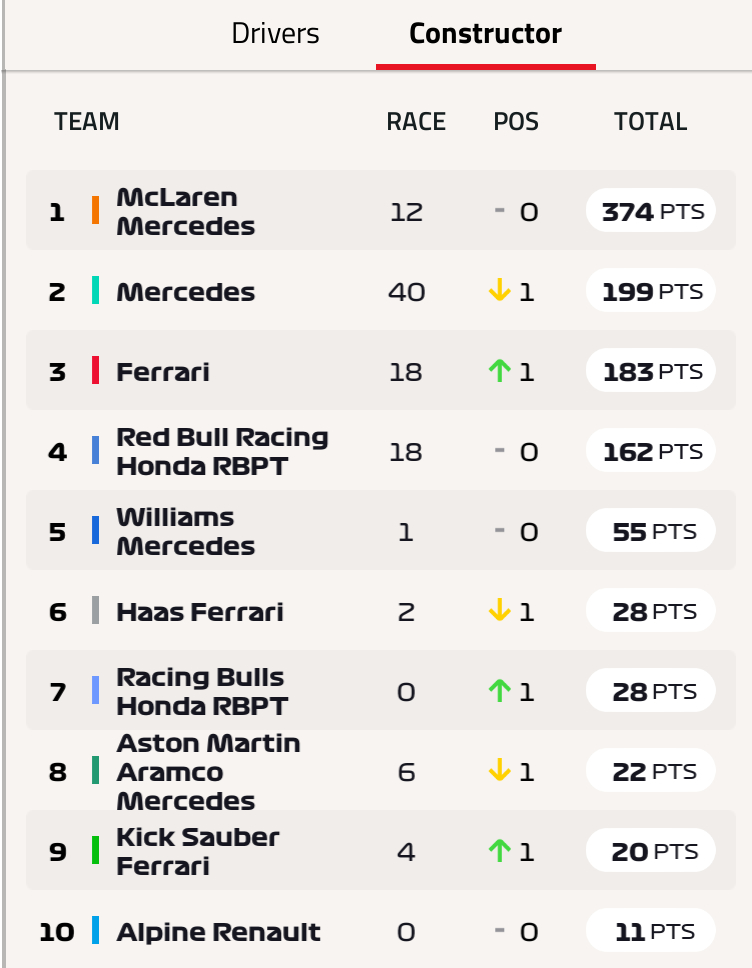Open the Red Bull Racing Honda RBPT team

(222, 451)
